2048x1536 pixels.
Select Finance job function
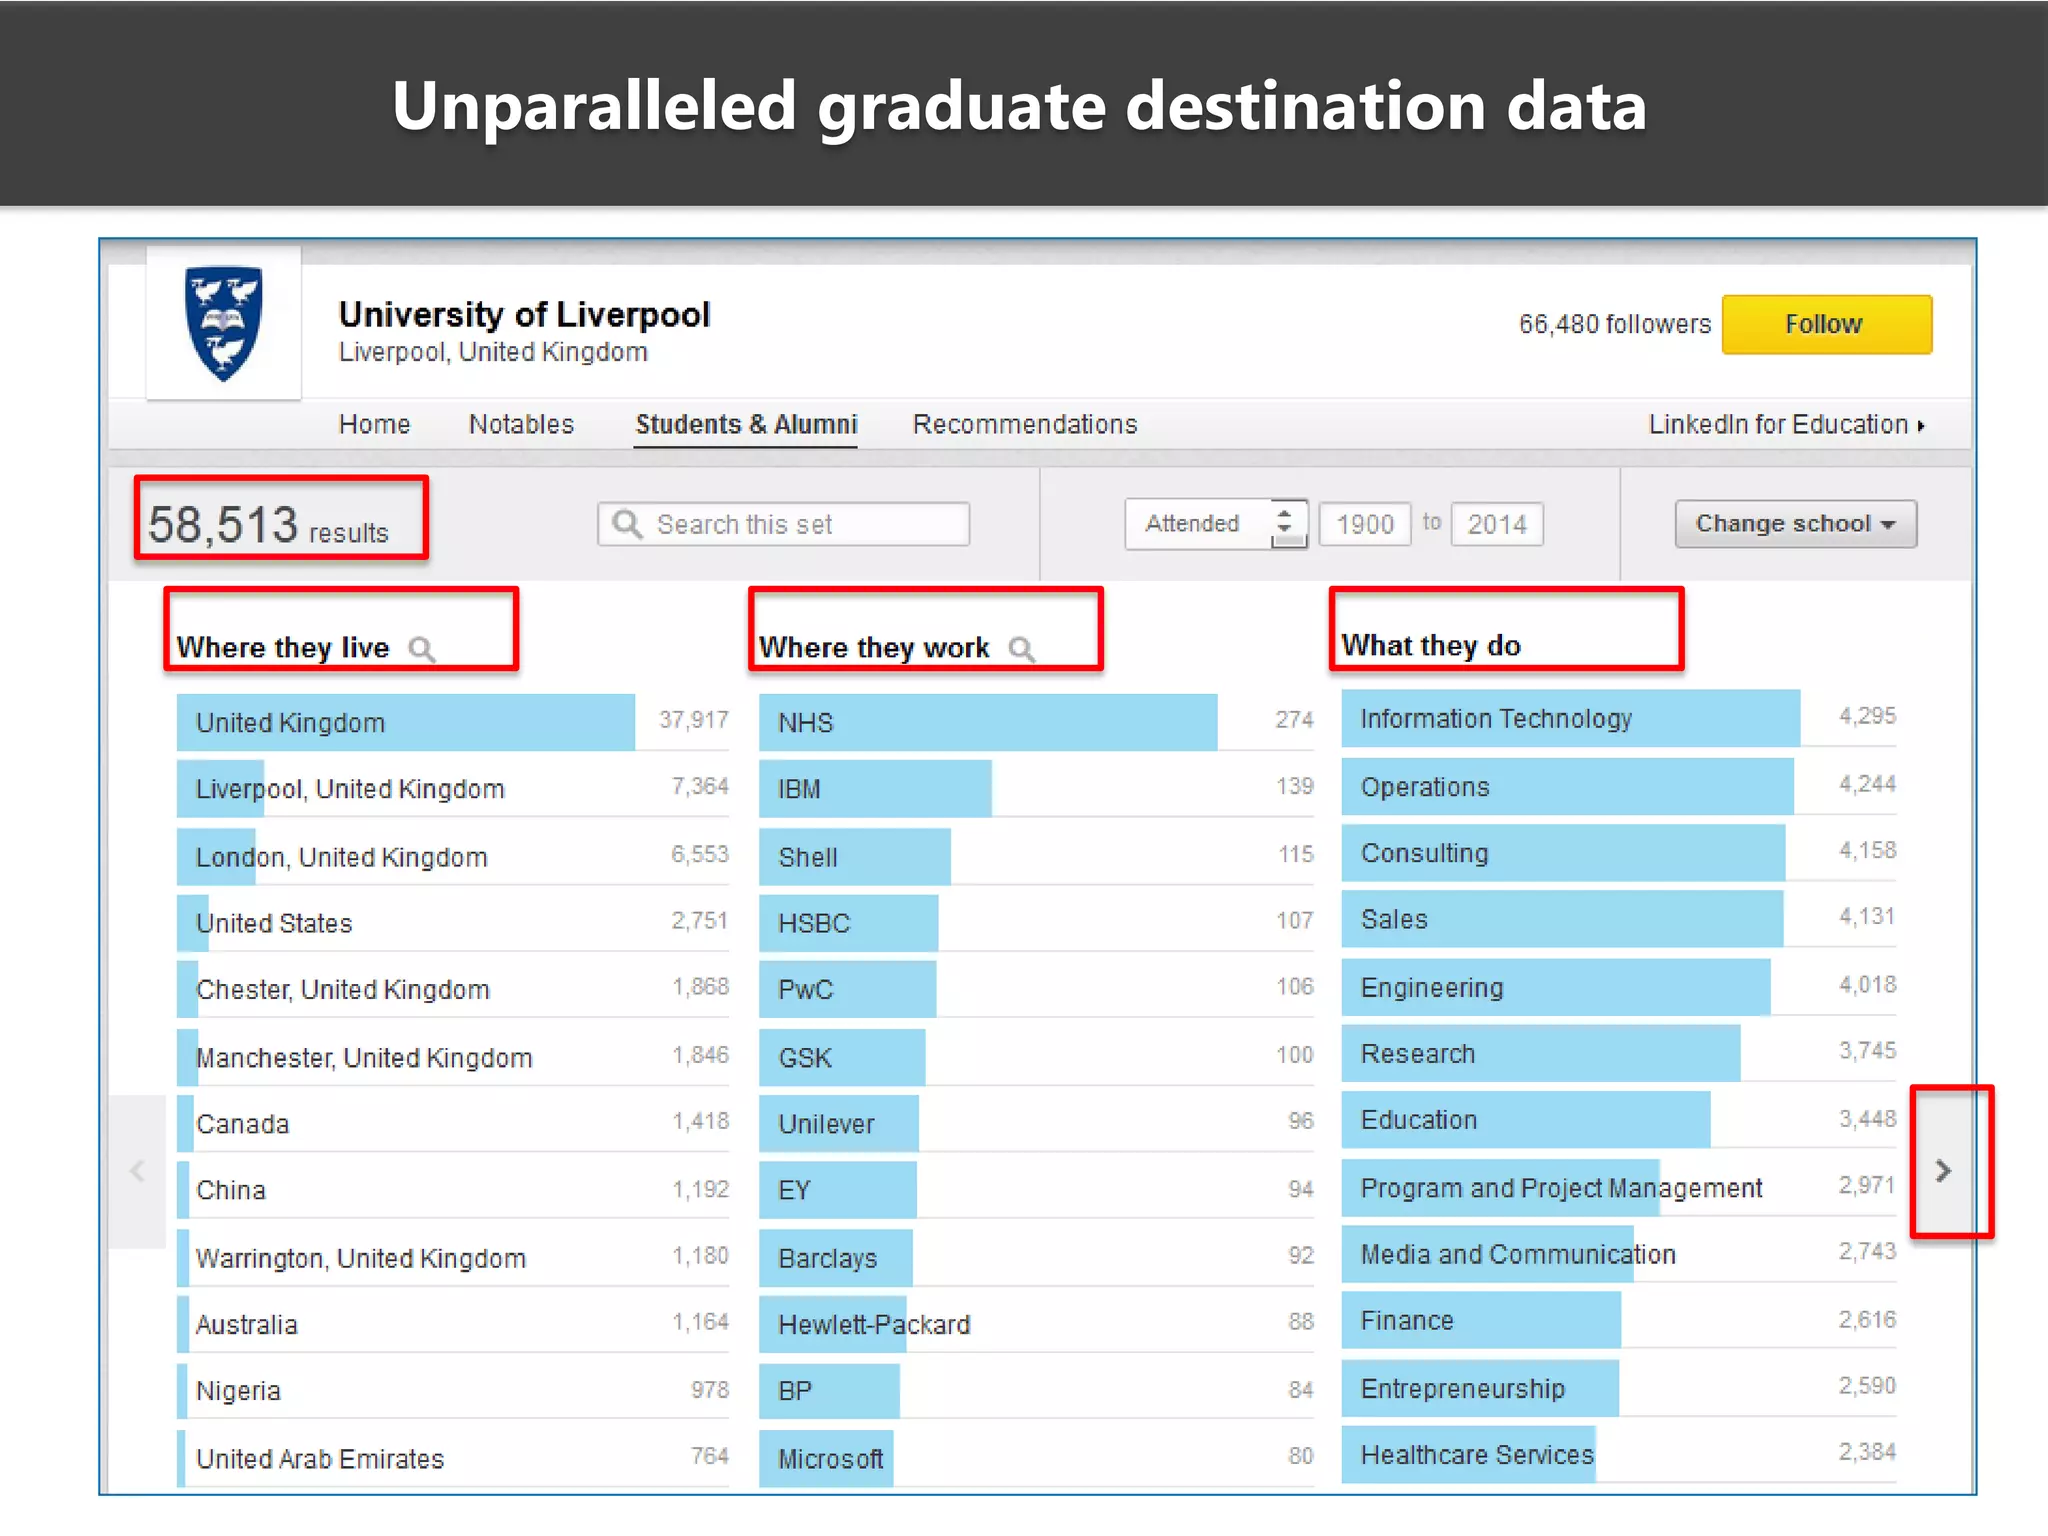[1619, 1320]
